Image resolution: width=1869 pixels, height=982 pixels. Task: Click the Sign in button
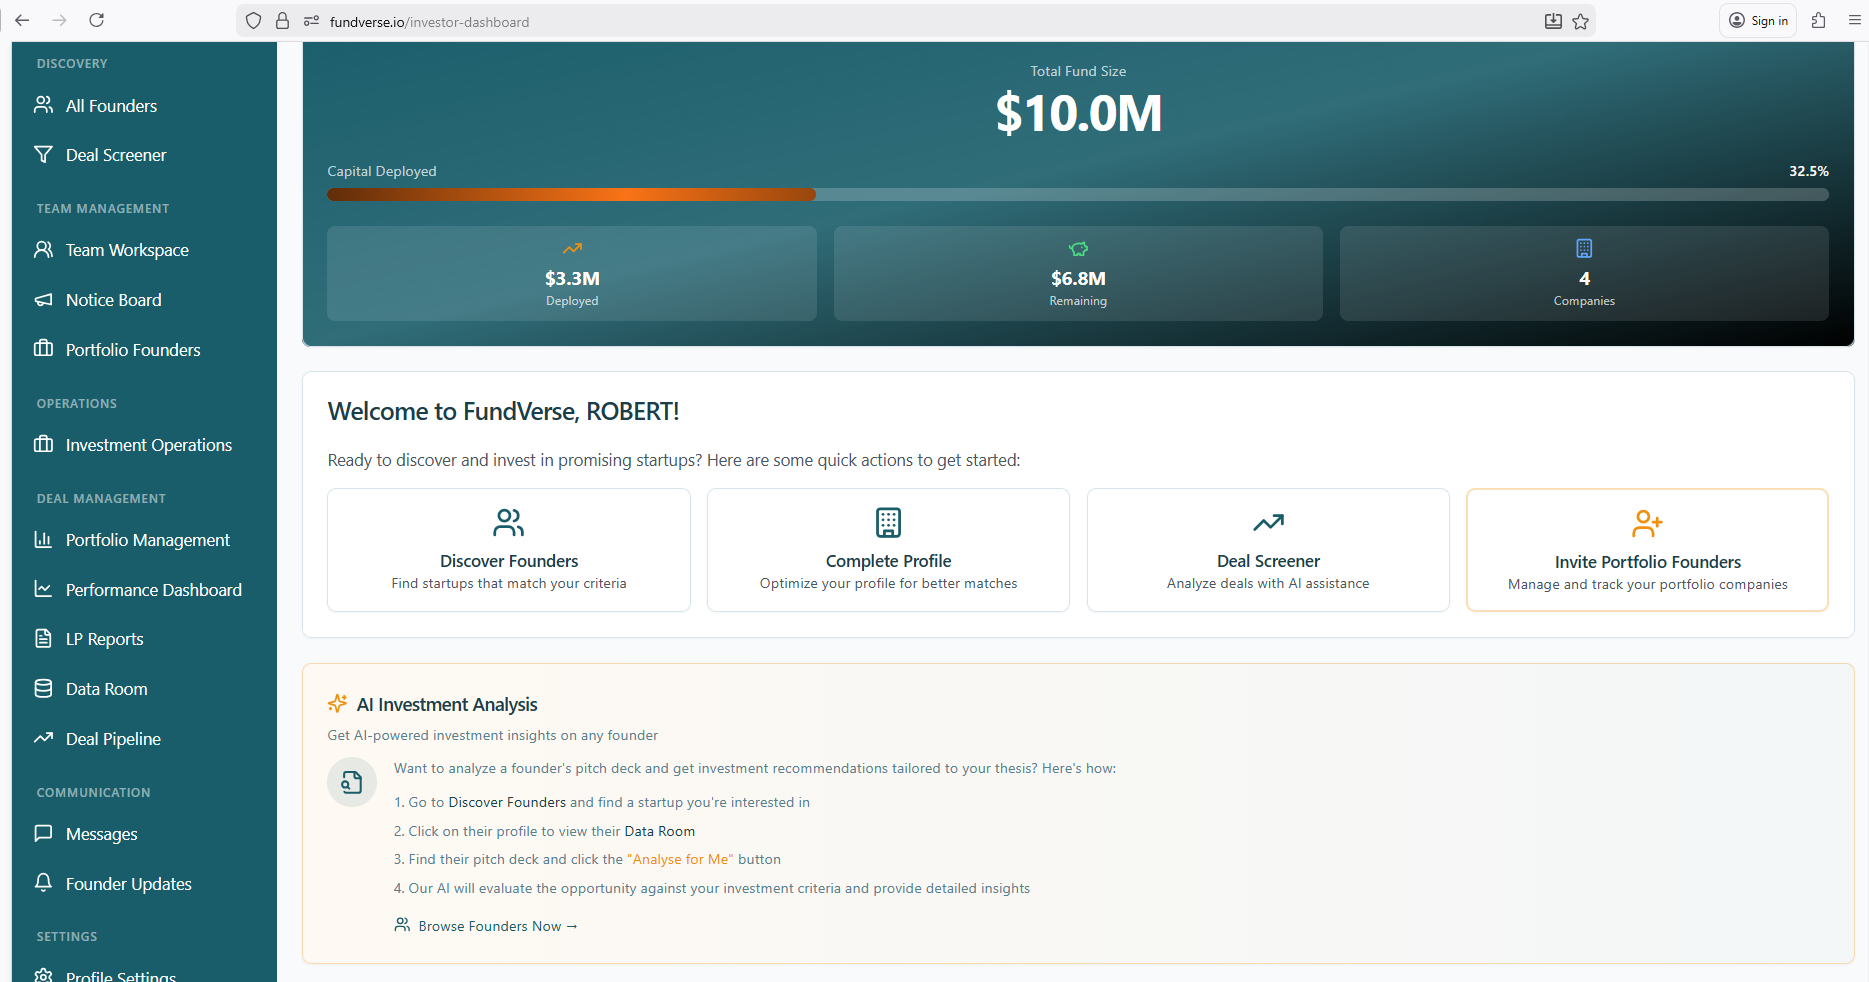click(x=1757, y=20)
